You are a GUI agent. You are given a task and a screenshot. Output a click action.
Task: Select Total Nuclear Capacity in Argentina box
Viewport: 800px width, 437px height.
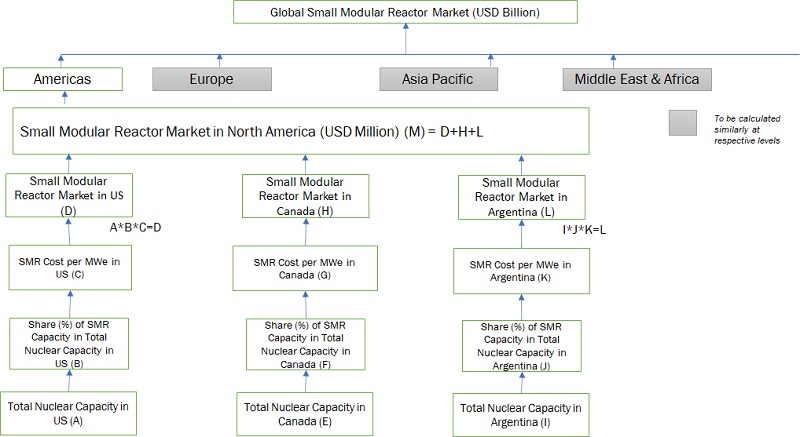click(521, 413)
